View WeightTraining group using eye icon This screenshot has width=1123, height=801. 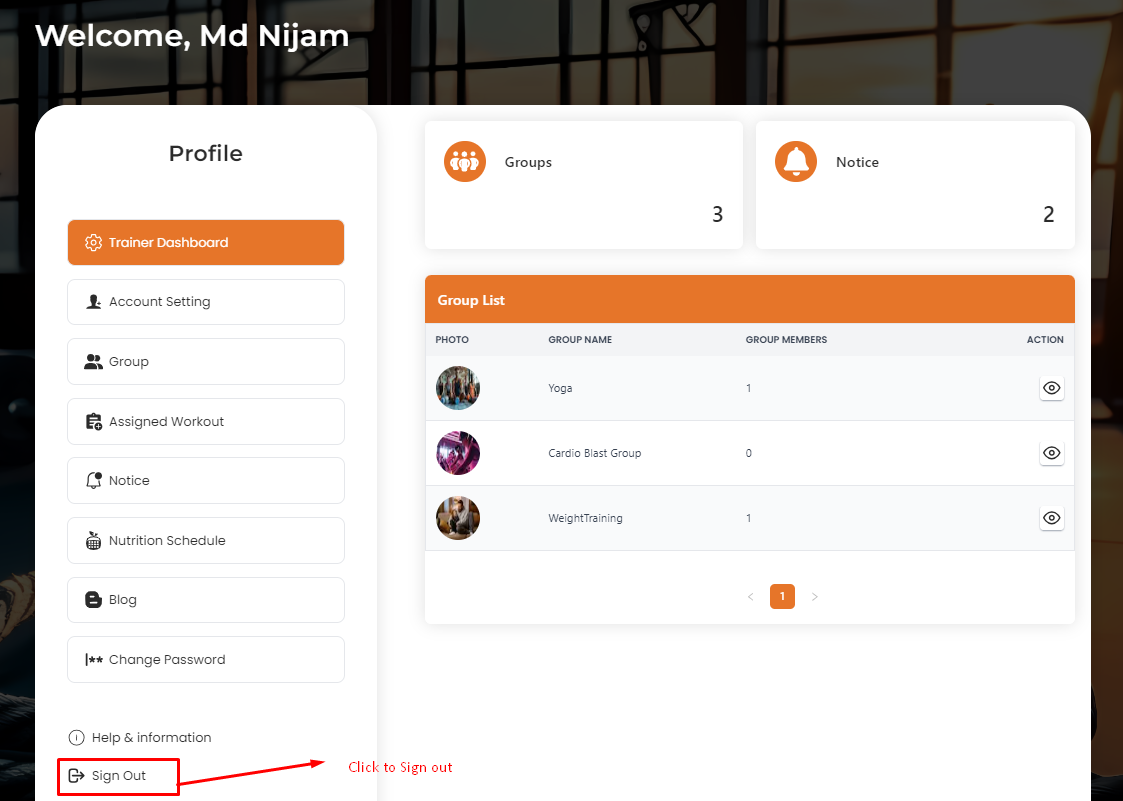tap(1051, 518)
